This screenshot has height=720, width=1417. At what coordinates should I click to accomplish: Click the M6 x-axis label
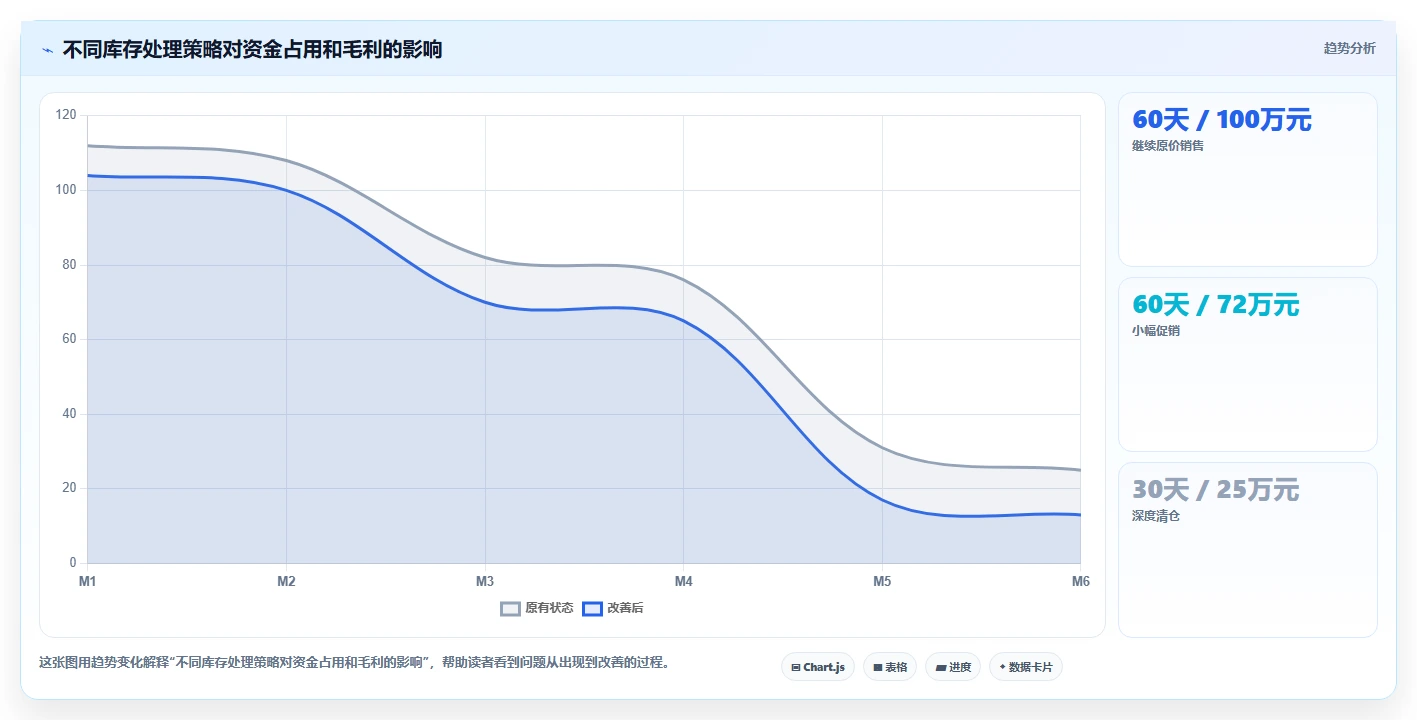tap(1080, 581)
